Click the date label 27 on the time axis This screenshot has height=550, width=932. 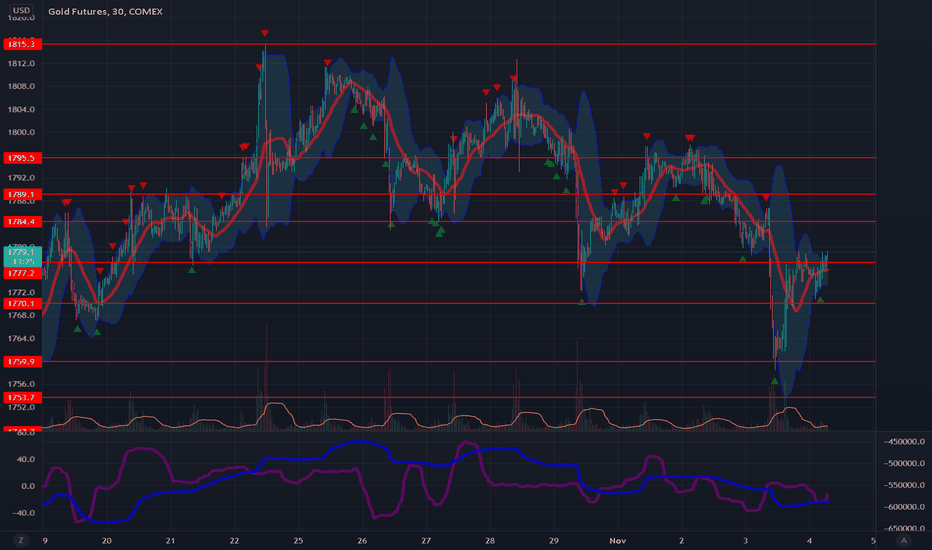point(426,540)
